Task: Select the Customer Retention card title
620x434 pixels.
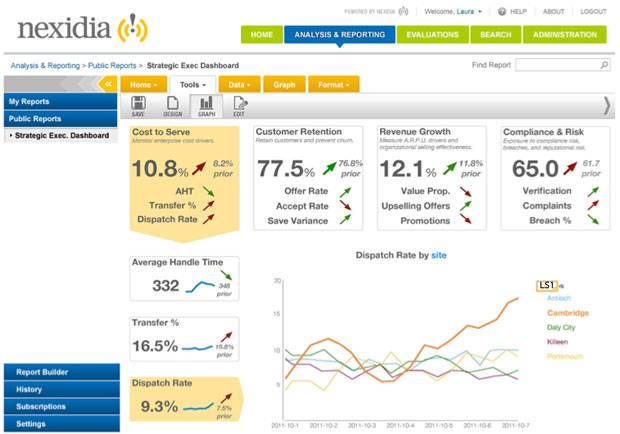Action: [299, 132]
